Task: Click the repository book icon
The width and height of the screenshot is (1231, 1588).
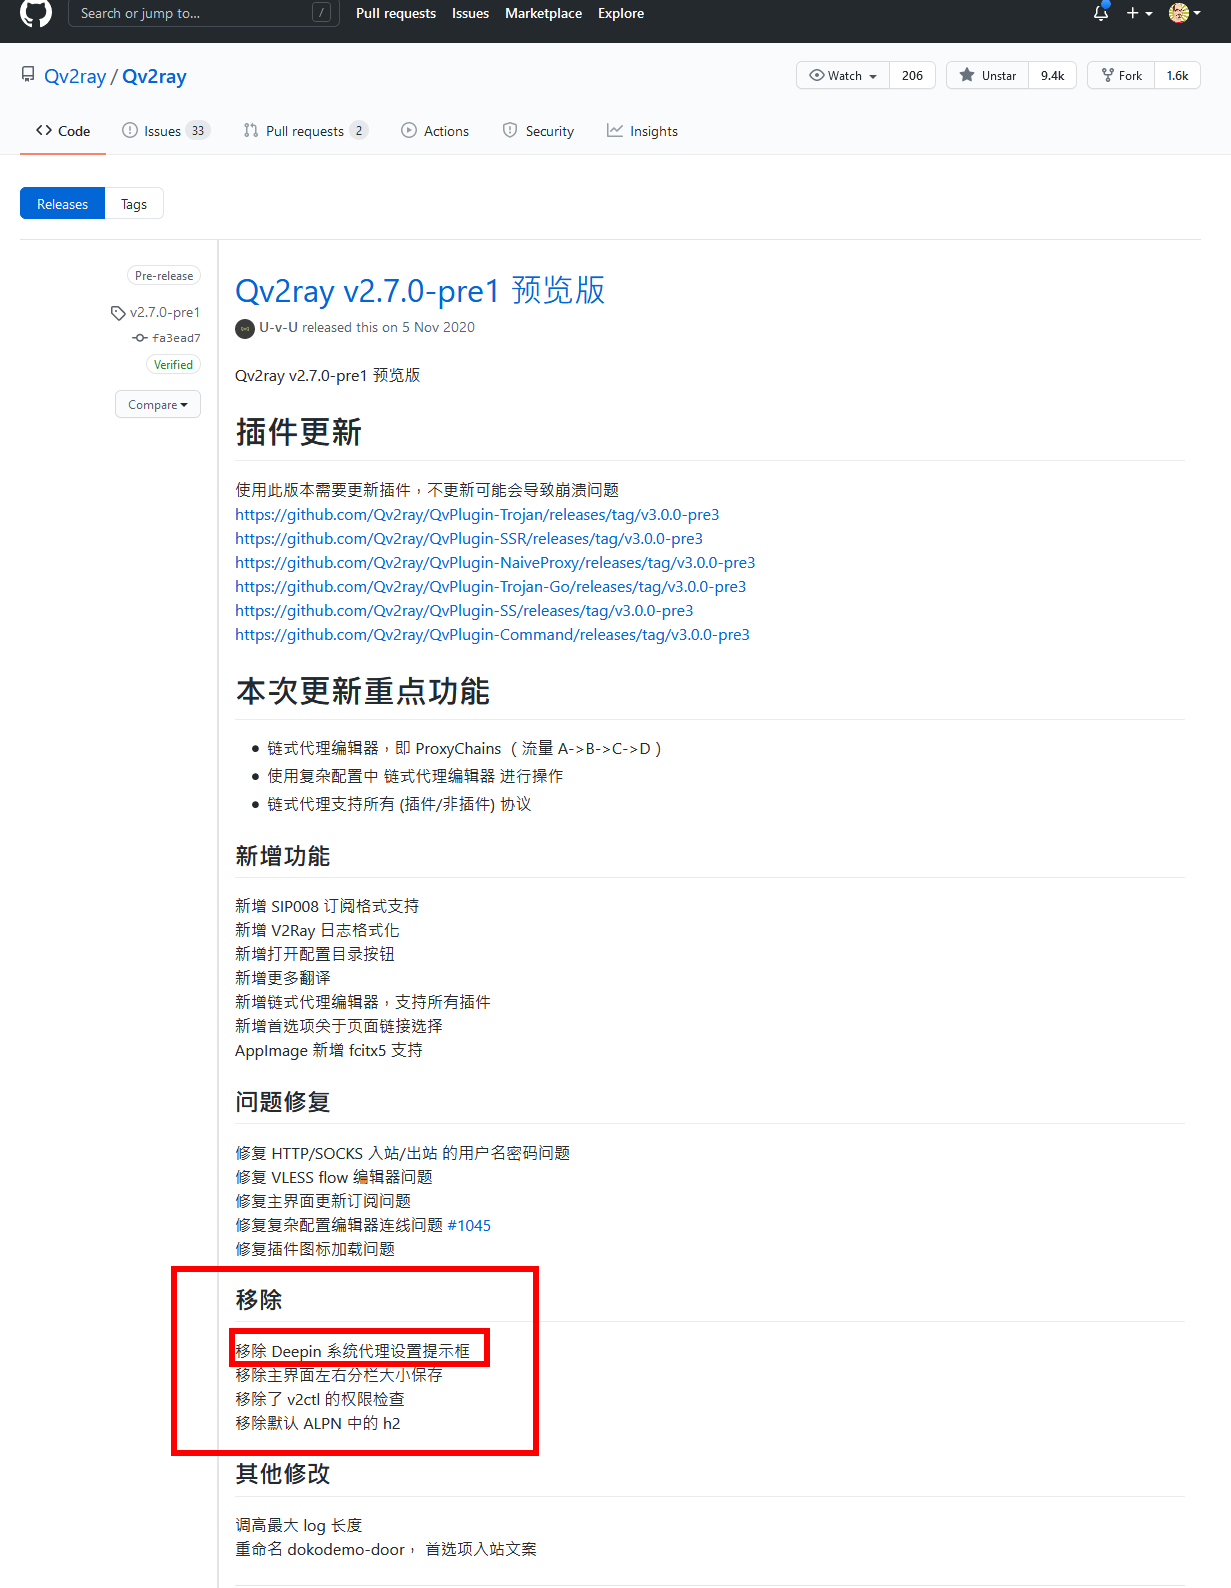Action: 28,75
